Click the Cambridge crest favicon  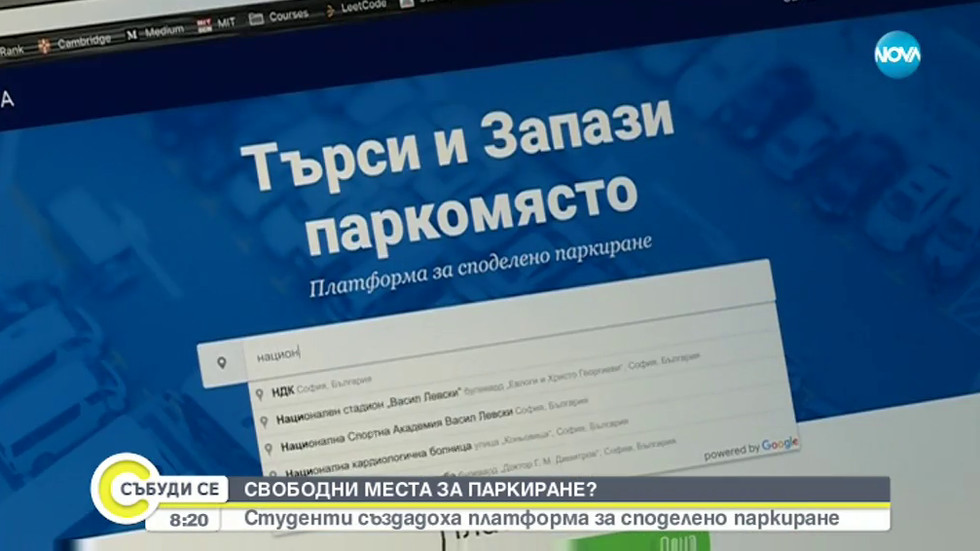tap(44, 46)
